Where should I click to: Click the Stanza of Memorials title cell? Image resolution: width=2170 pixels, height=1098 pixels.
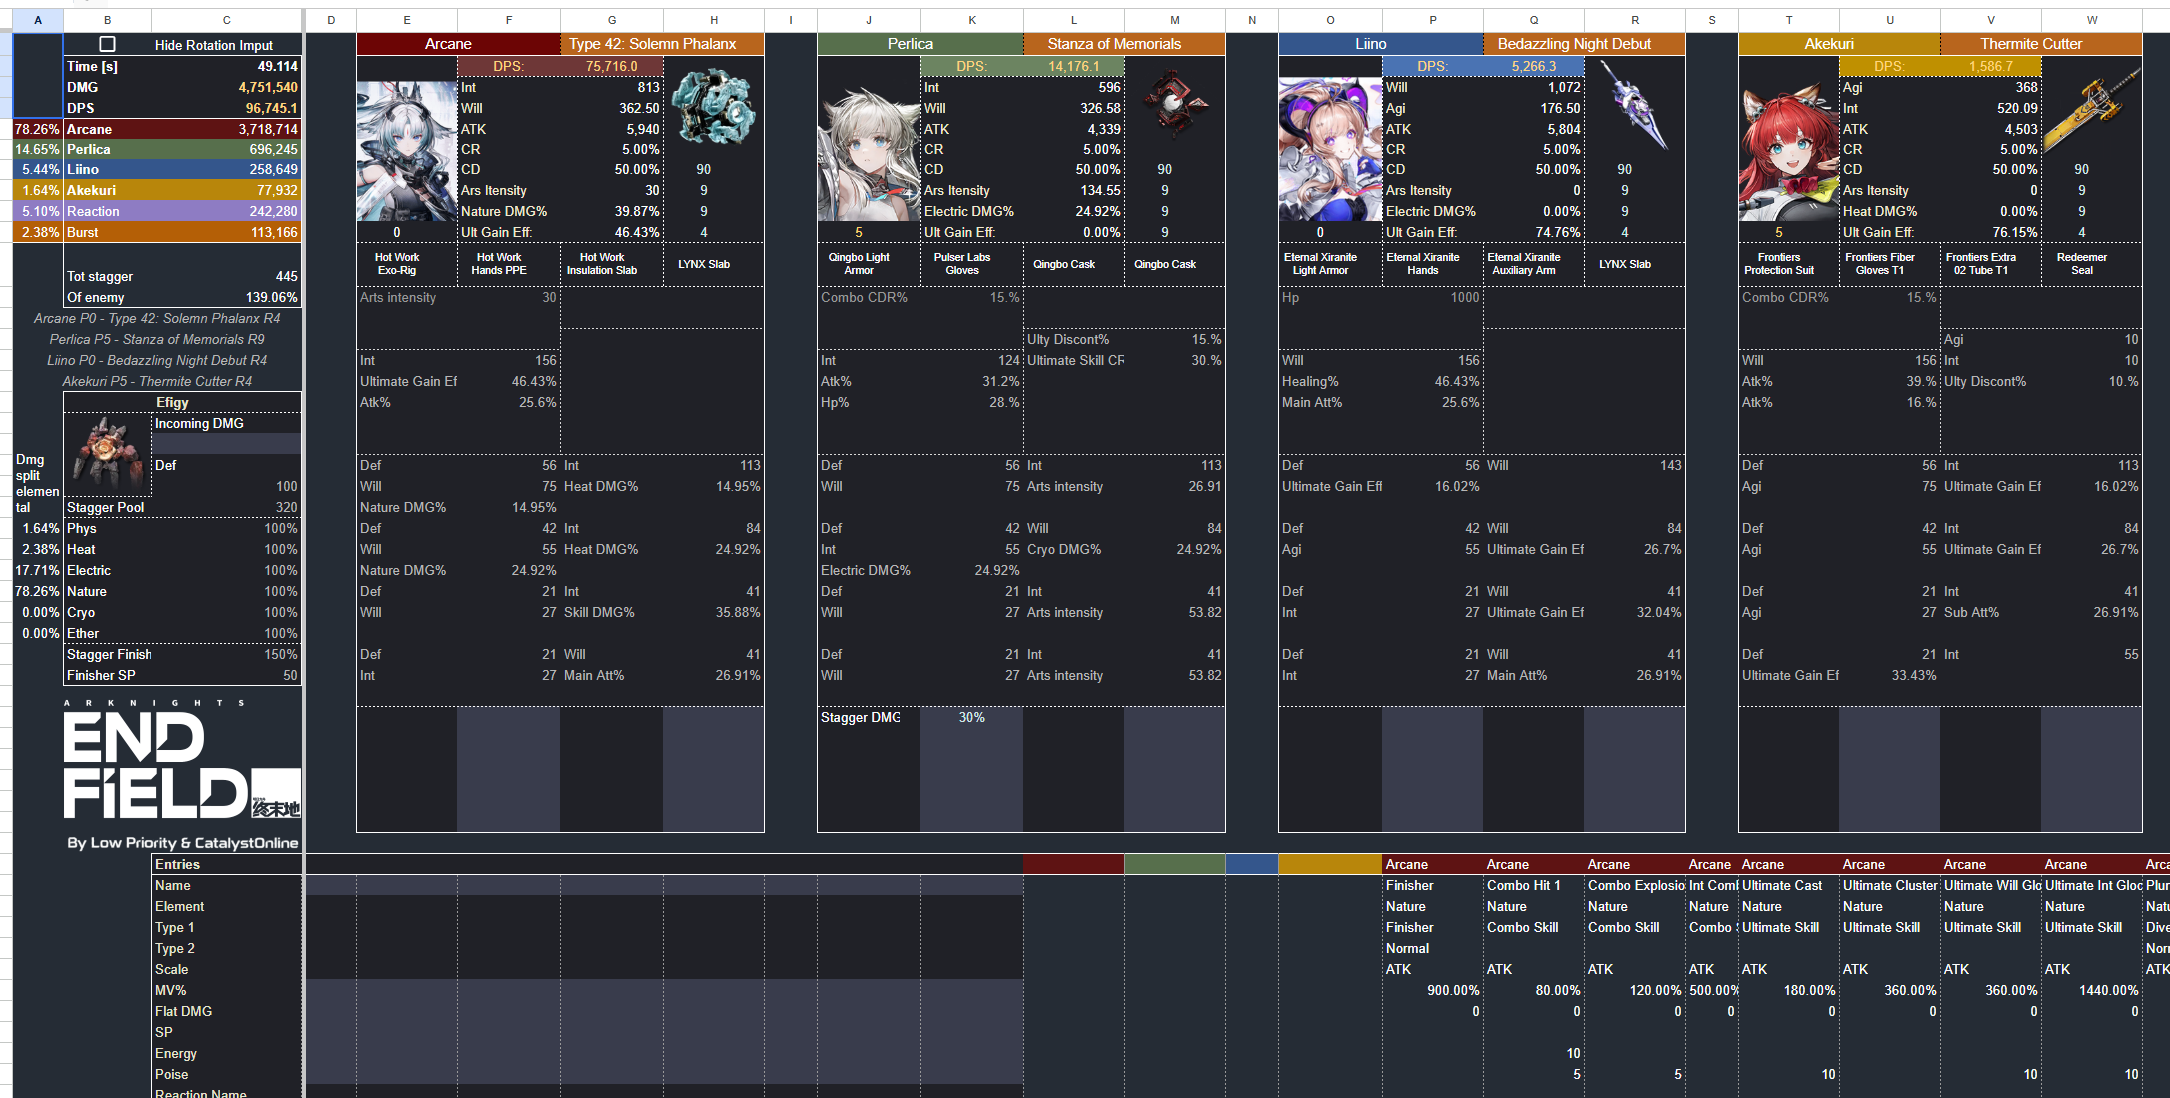coord(1124,44)
